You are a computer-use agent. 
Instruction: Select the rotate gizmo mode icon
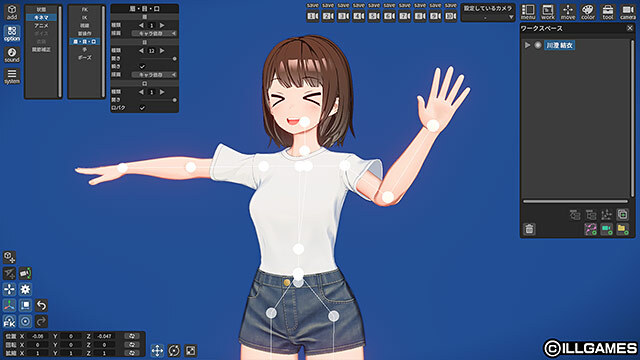point(174,351)
